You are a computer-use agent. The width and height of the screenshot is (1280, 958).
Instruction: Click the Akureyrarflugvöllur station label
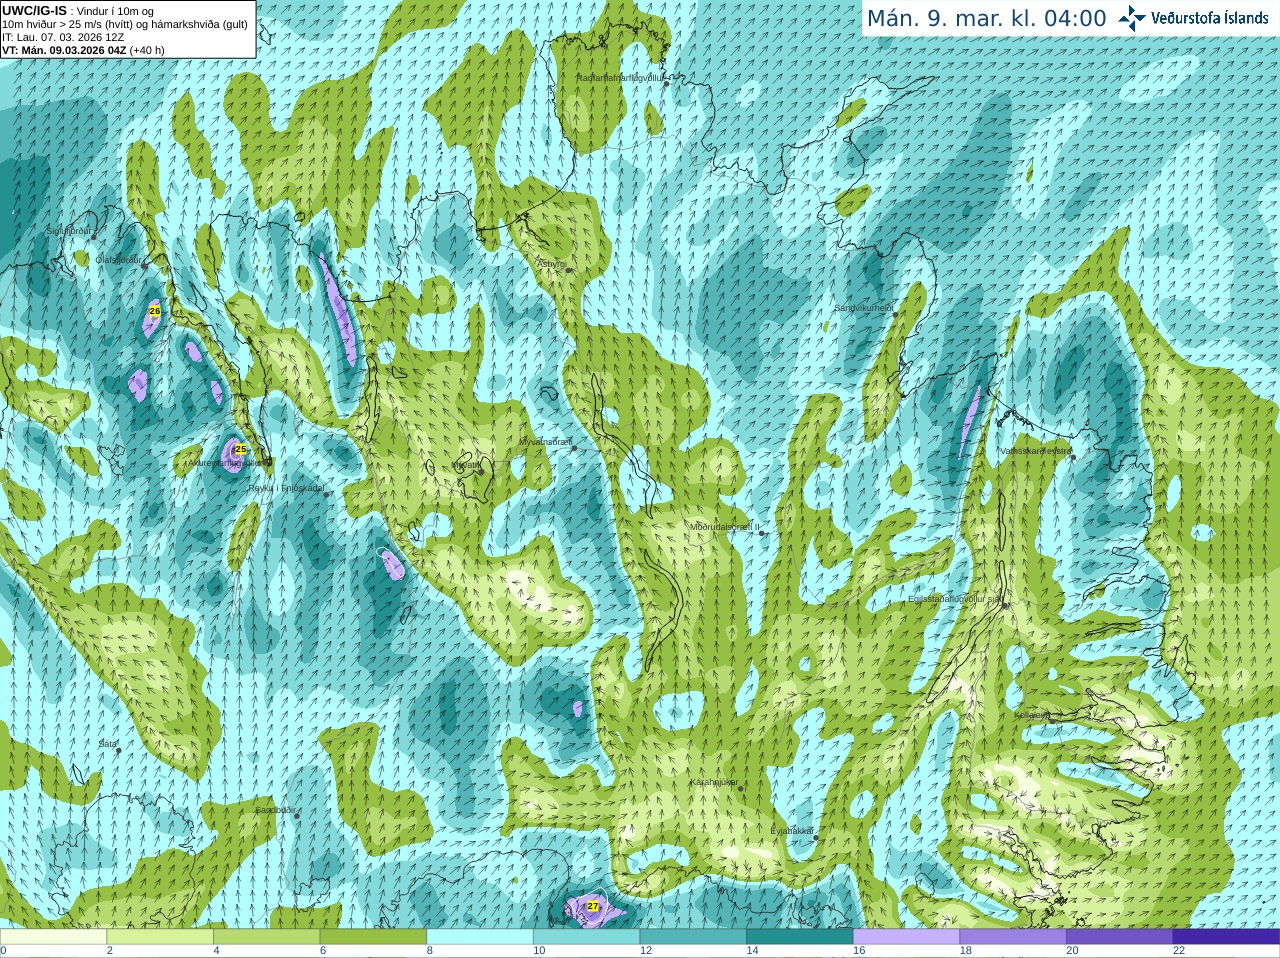(225, 463)
